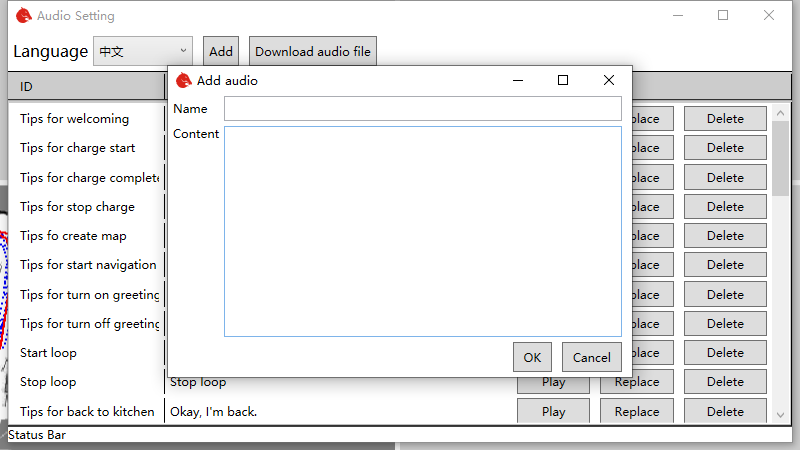
Task: Delete the Tips for welcoming entry
Action: click(x=725, y=118)
